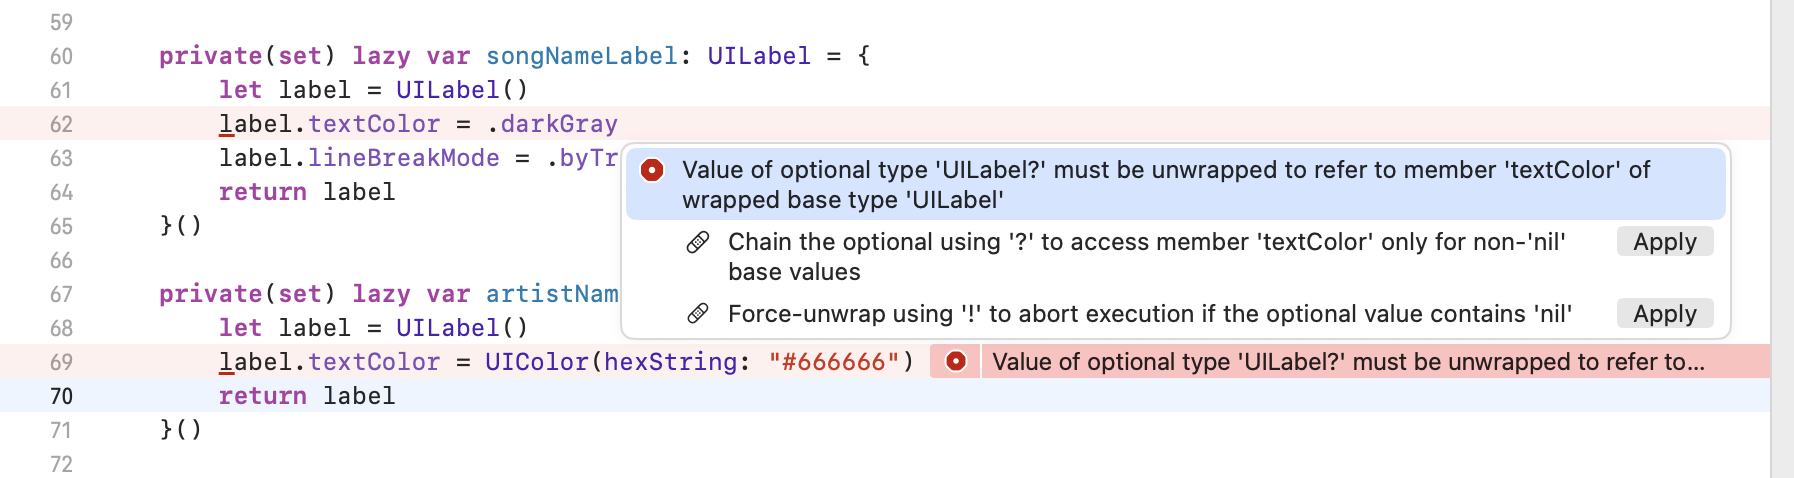Click lineBreakMode property on line 63
Viewport: 1794px width, 478px height.
(404, 158)
